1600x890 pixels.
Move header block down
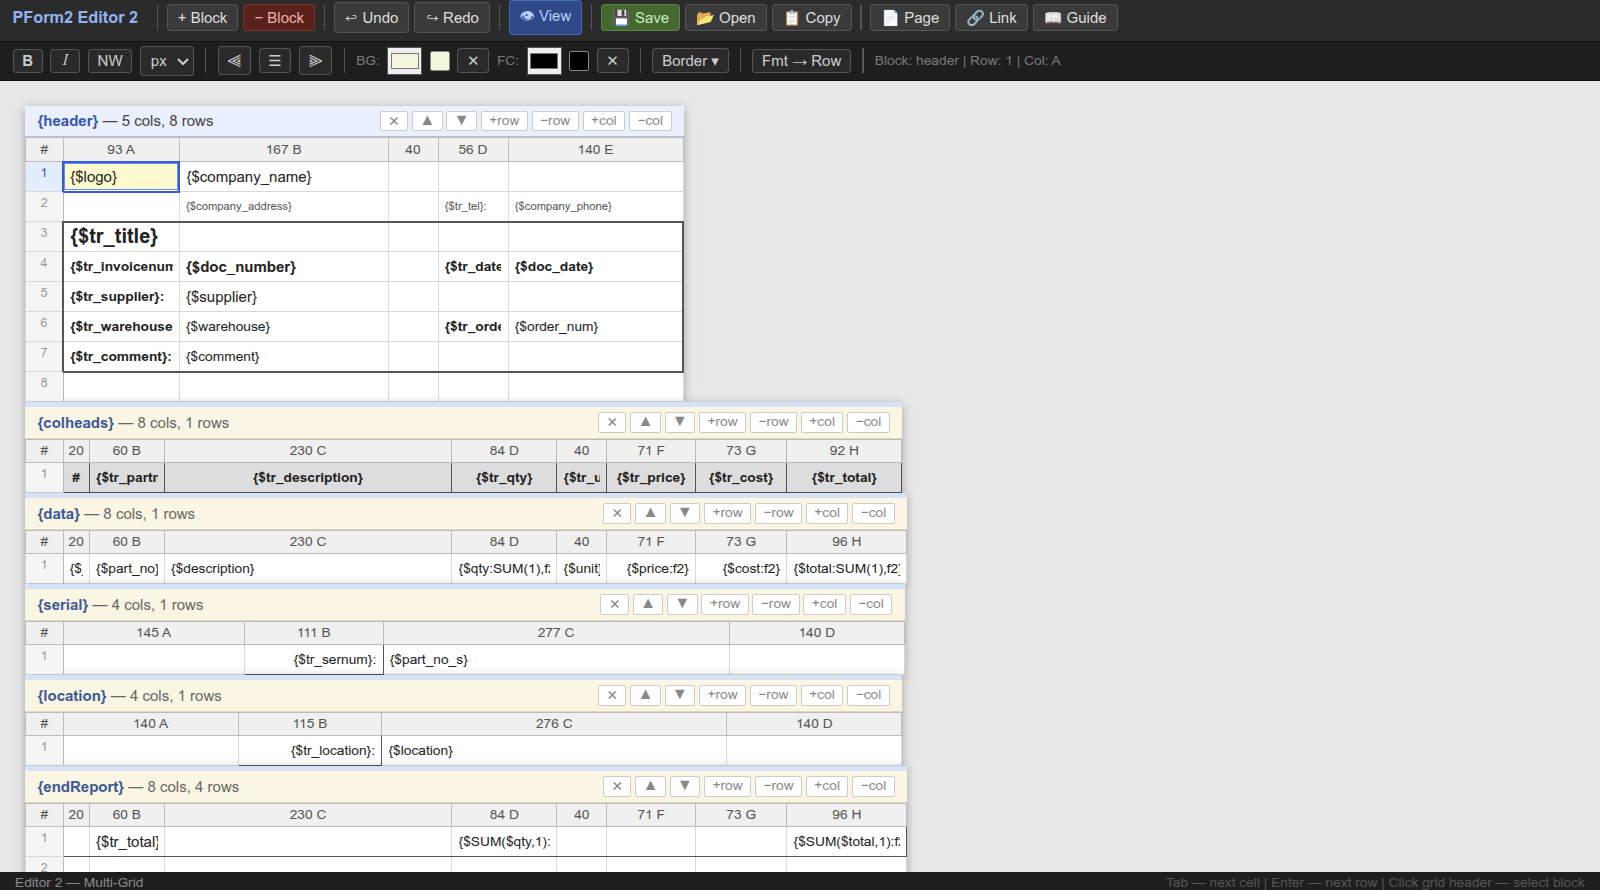(461, 121)
